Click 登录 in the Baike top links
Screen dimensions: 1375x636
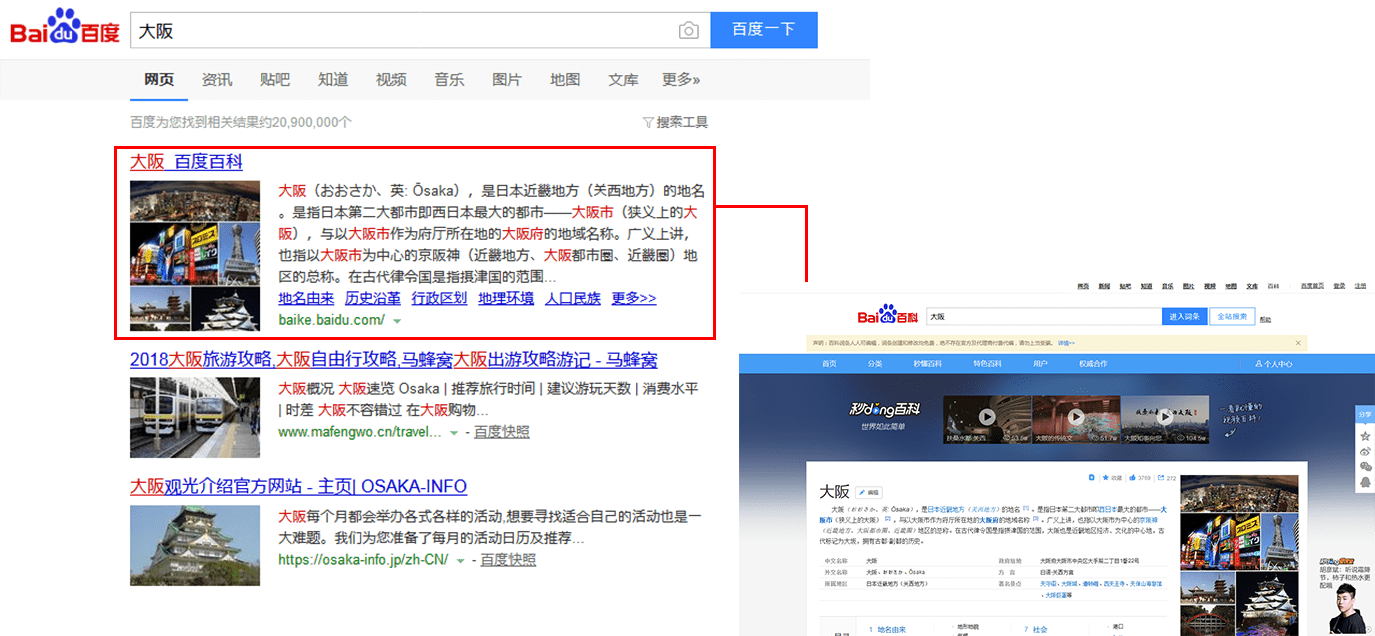click(1338, 286)
